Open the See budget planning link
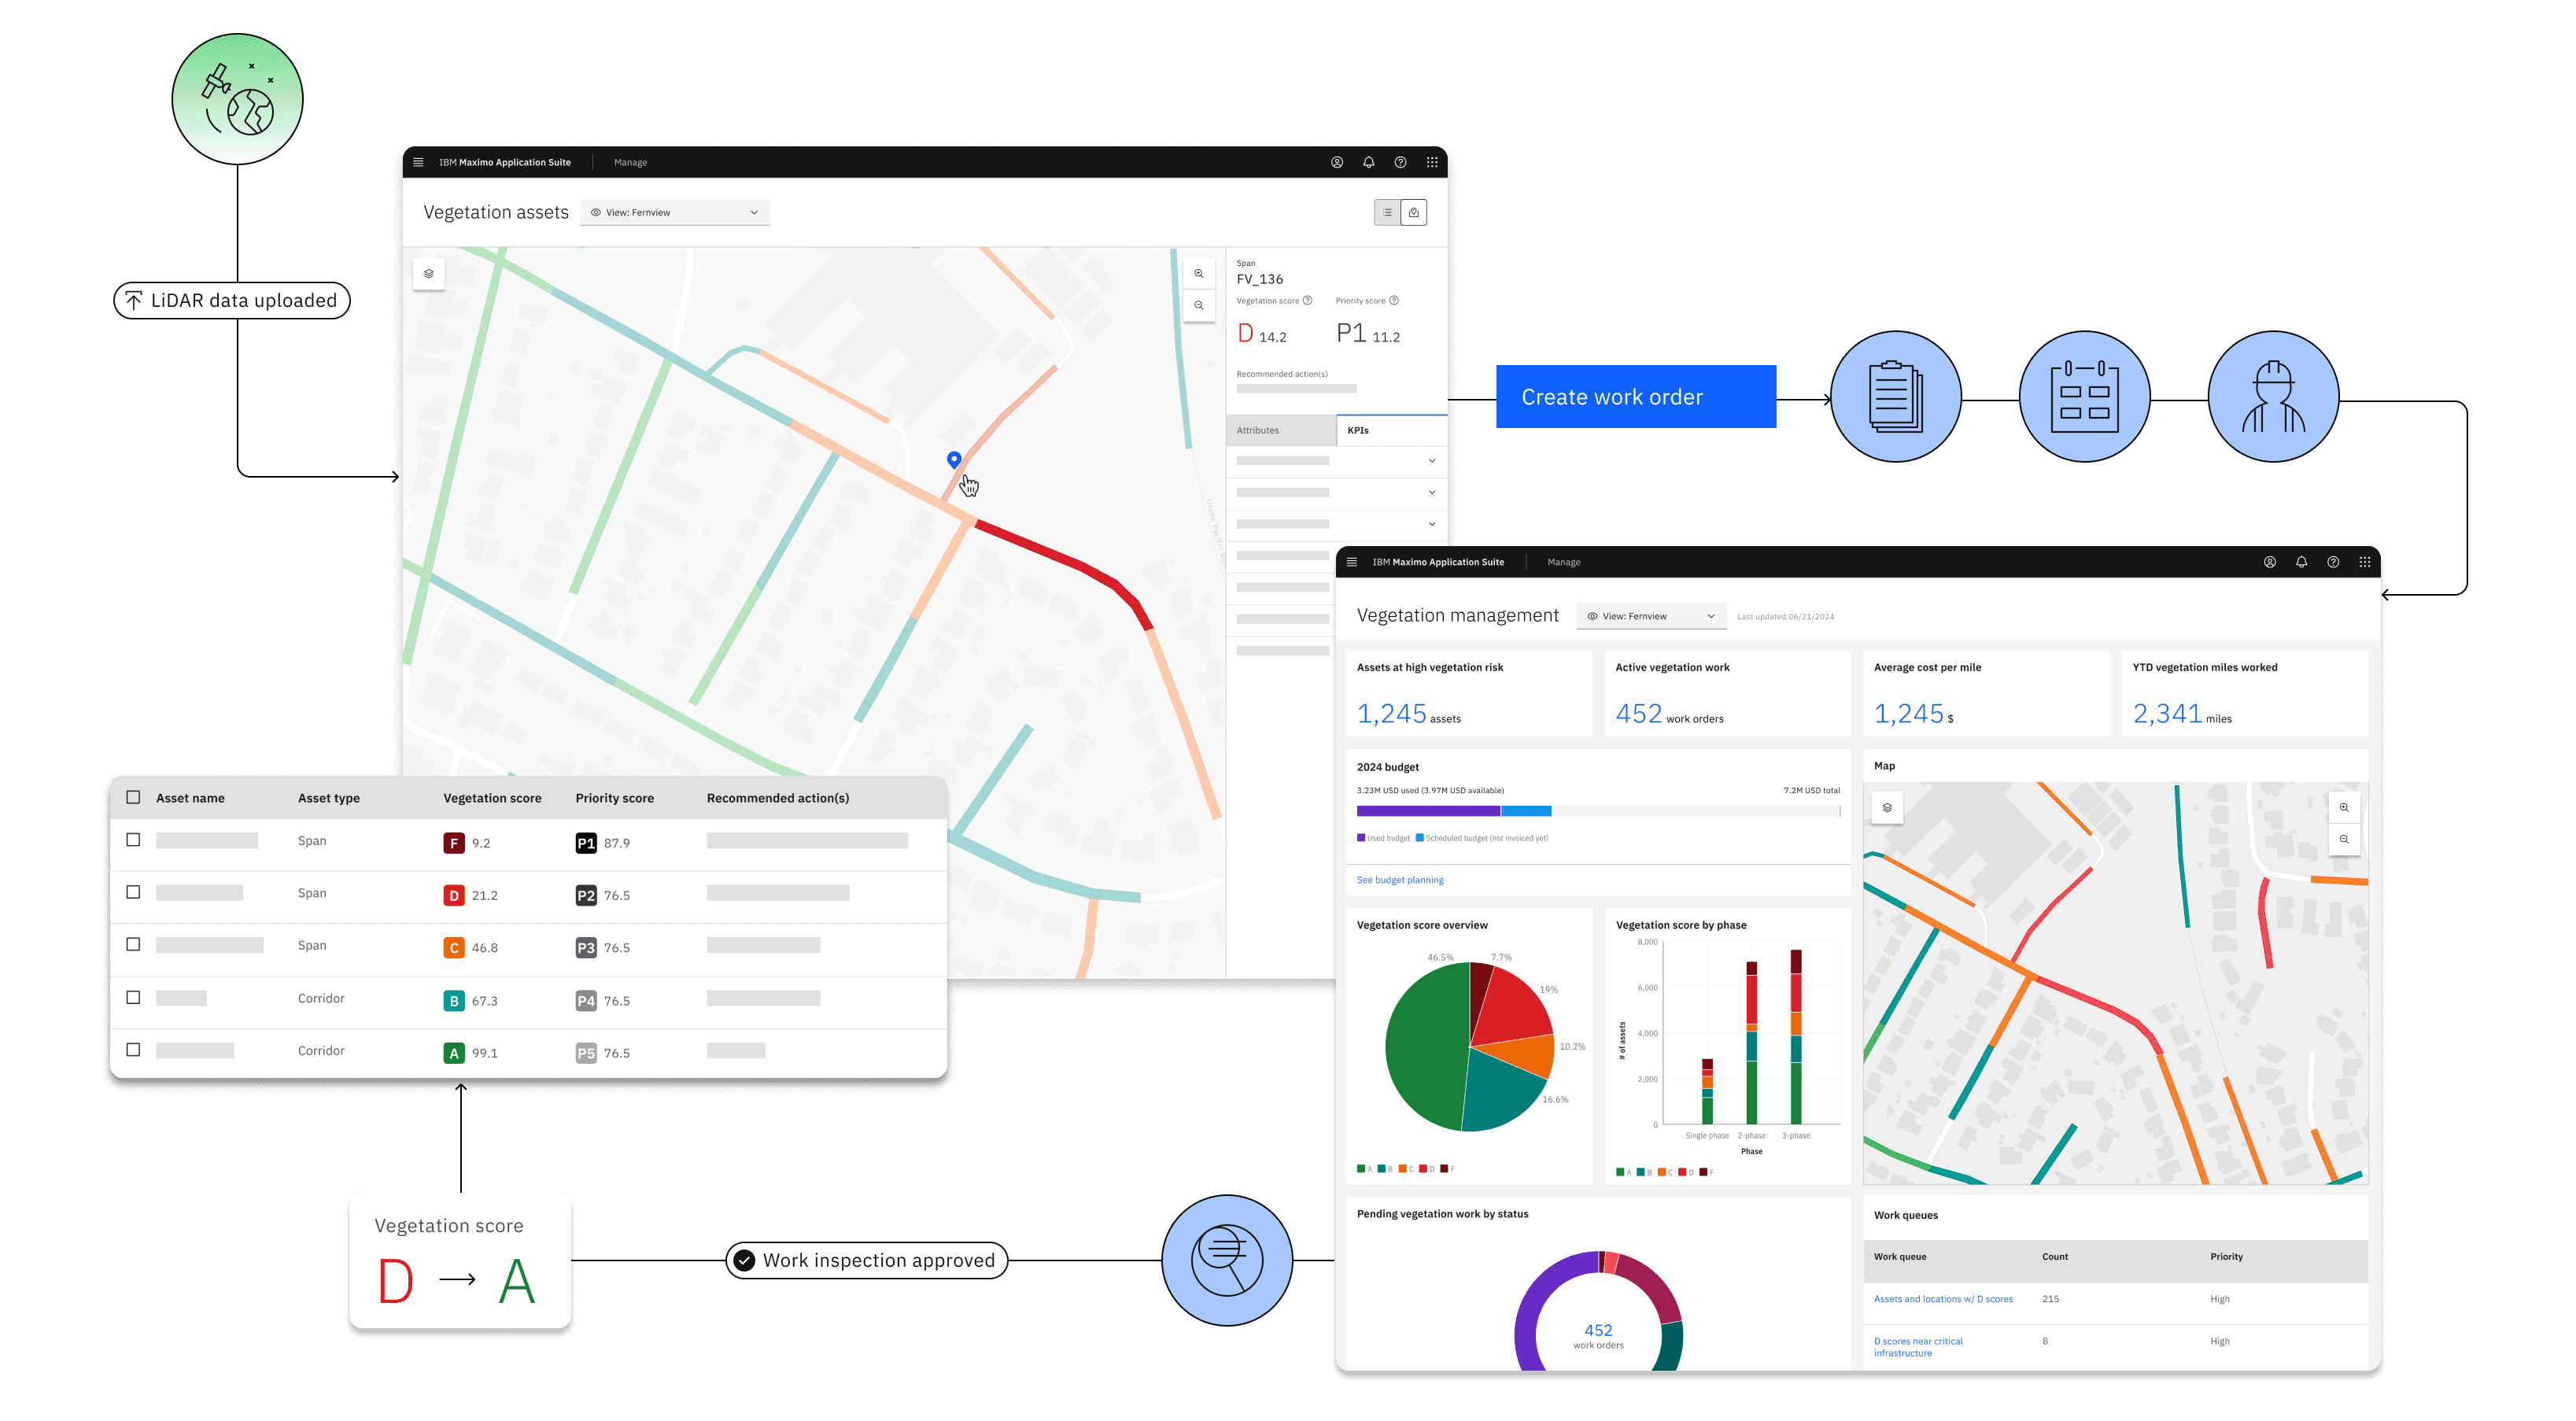The image size is (2576, 1421). click(1399, 880)
